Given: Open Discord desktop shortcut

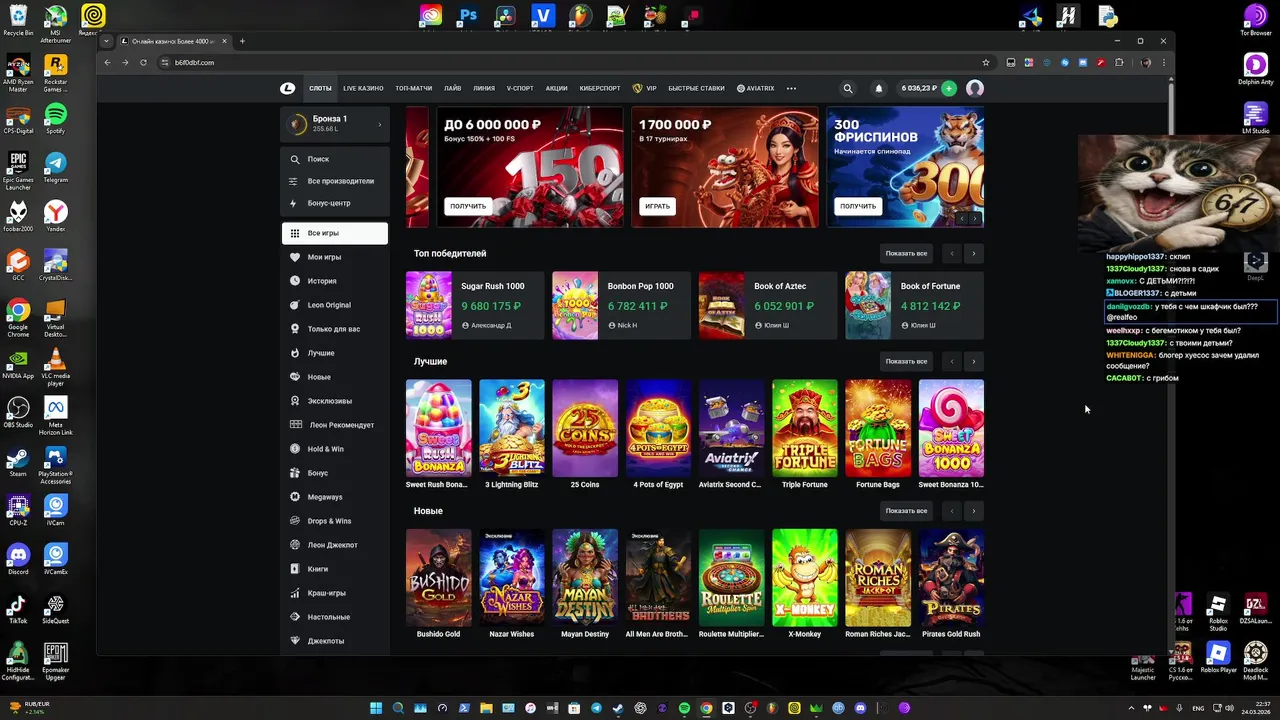Looking at the screenshot, I should (x=18, y=558).
